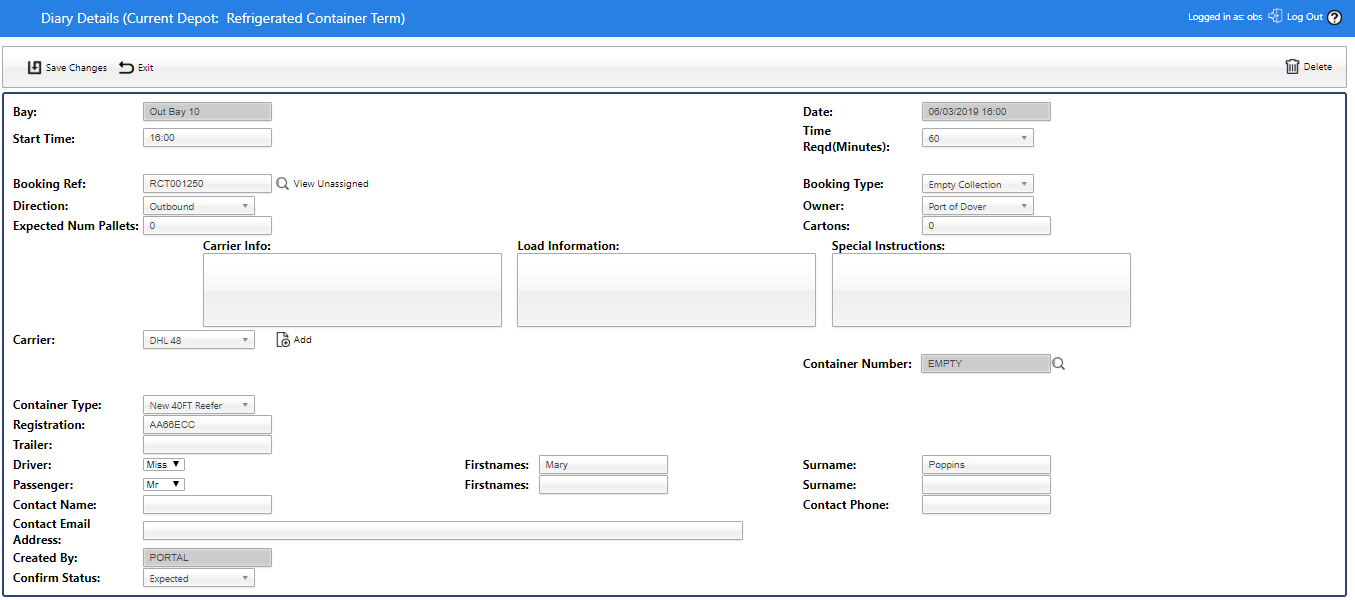1355x600 pixels.
Task: Click the help question mark icon
Action: point(1334,18)
